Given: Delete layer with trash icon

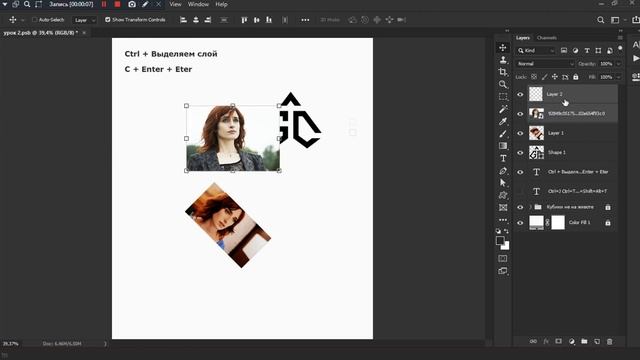Looking at the screenshot, I should pyautogui.click(x=609, y=341).
